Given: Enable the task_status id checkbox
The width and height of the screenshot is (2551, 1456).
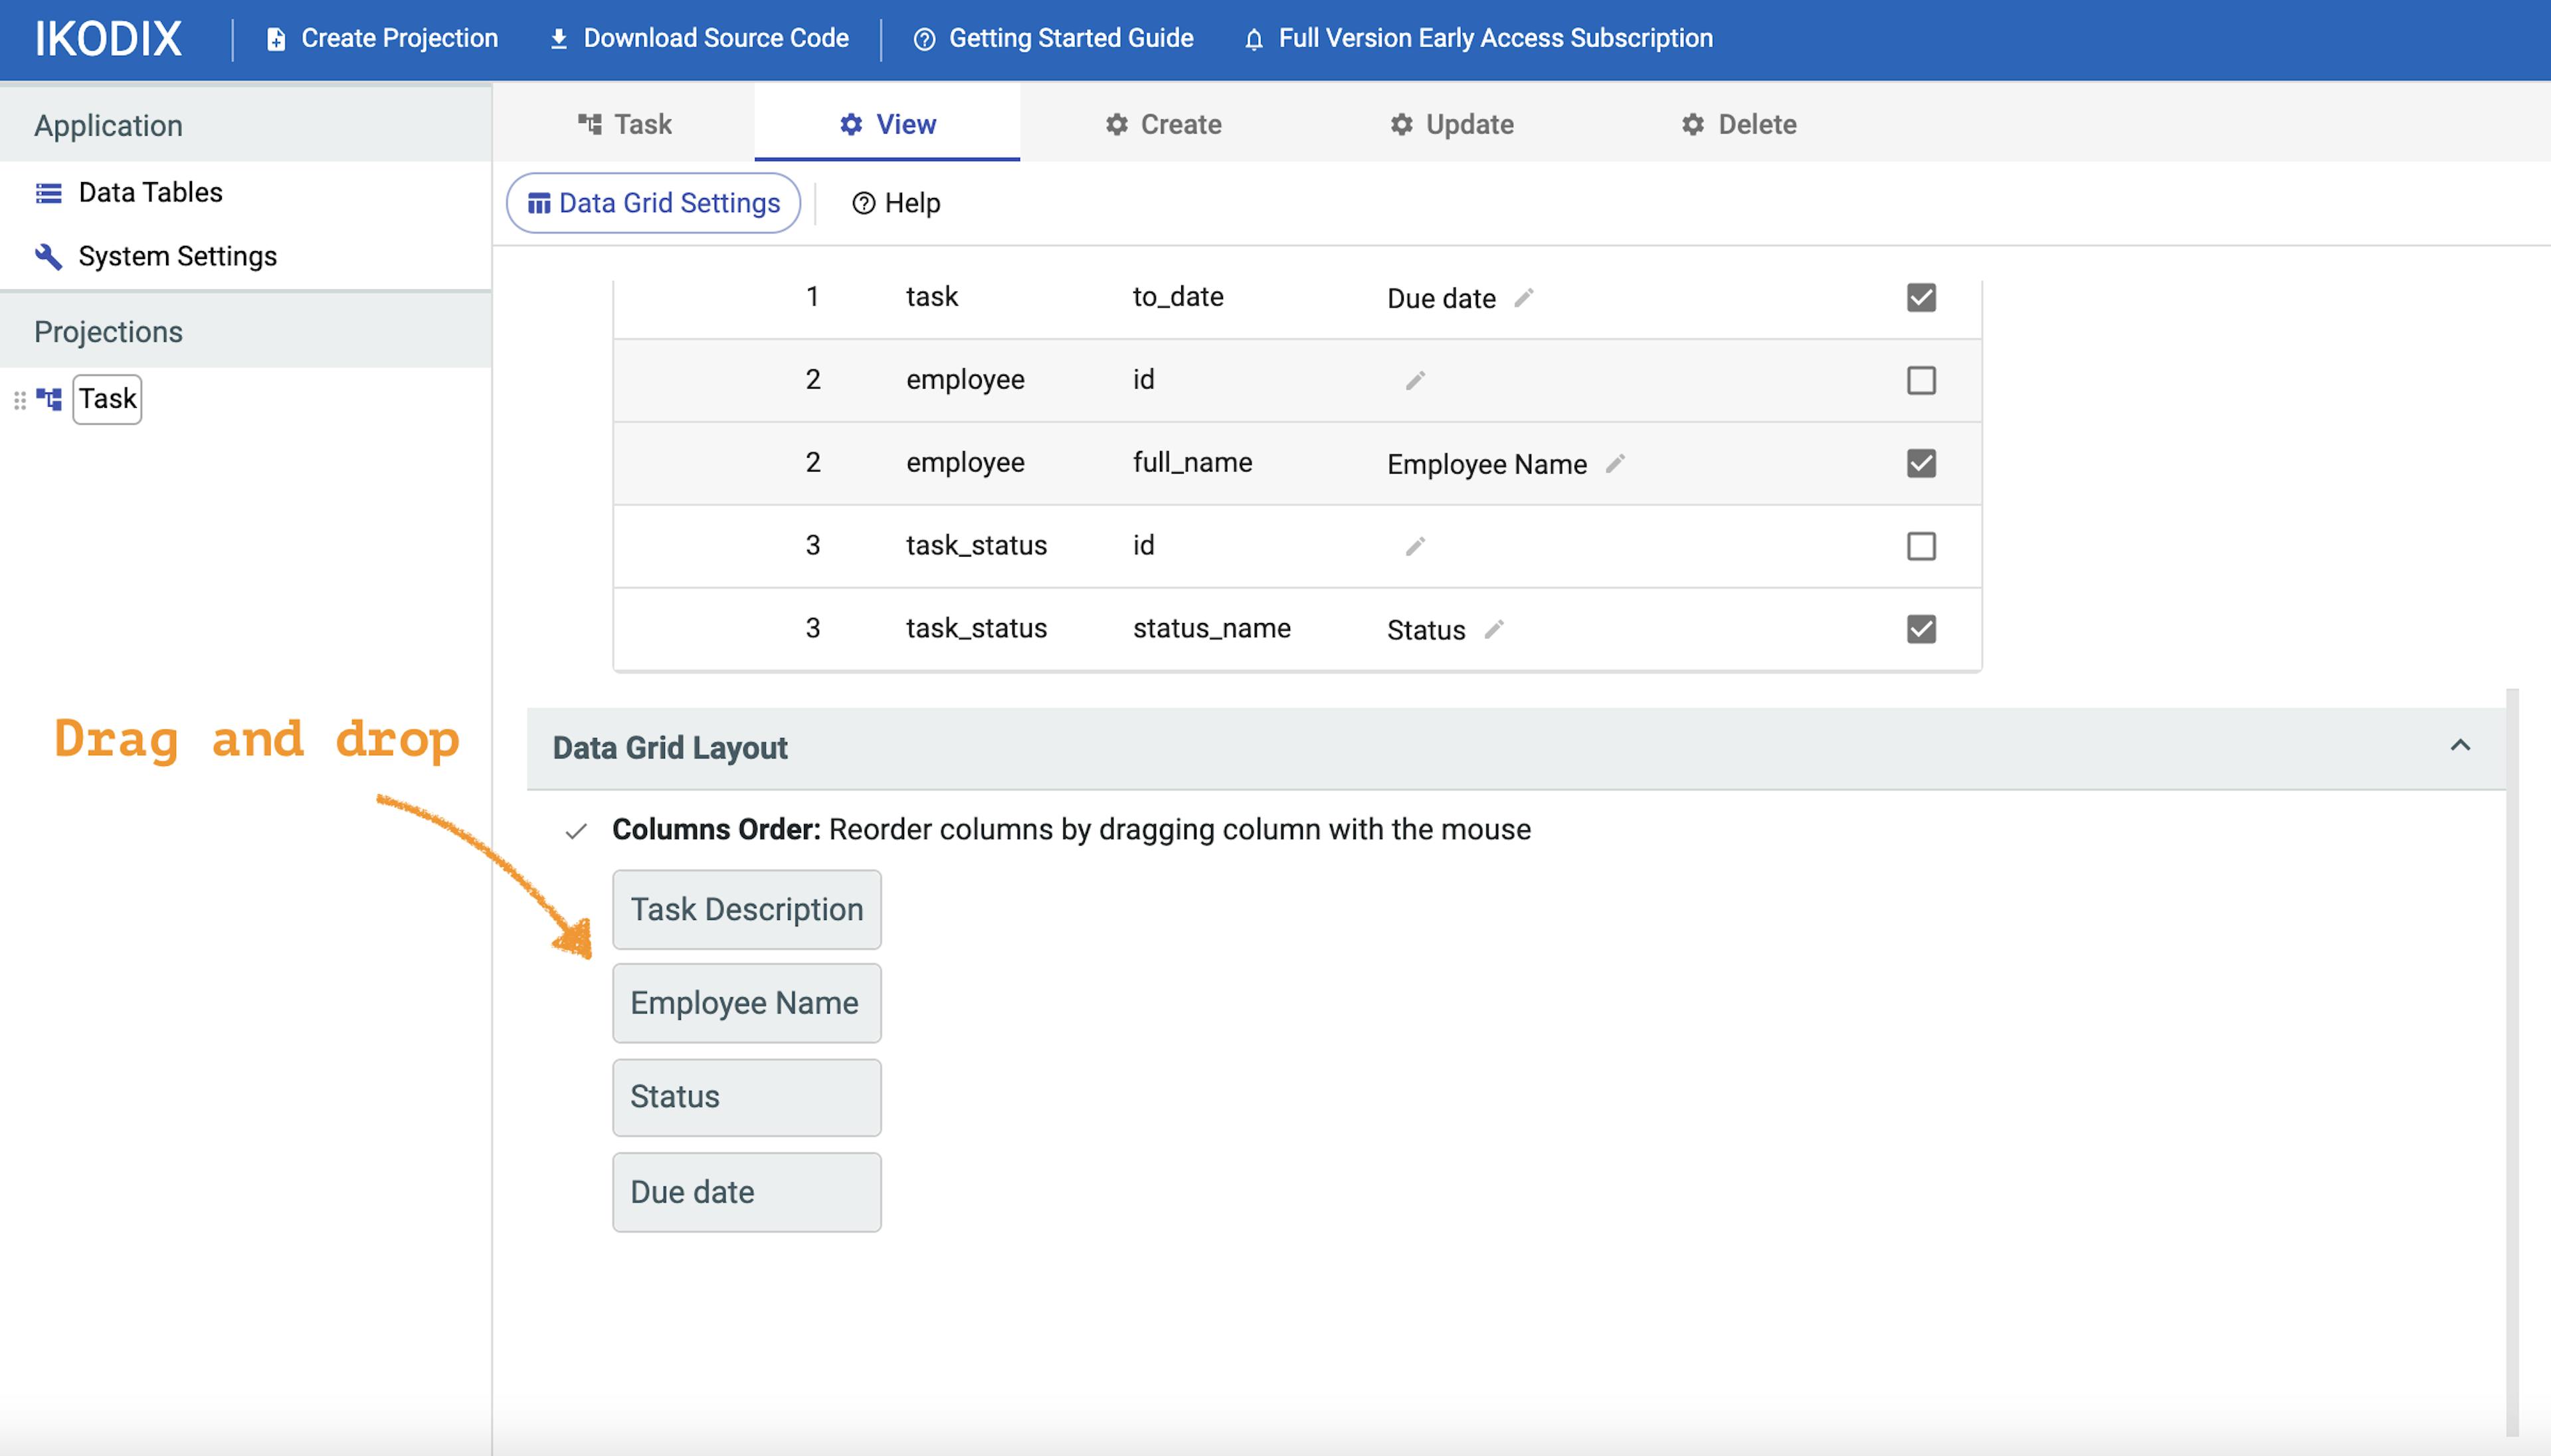Looking at the screenshot, I should click(x=1922, y=545).
